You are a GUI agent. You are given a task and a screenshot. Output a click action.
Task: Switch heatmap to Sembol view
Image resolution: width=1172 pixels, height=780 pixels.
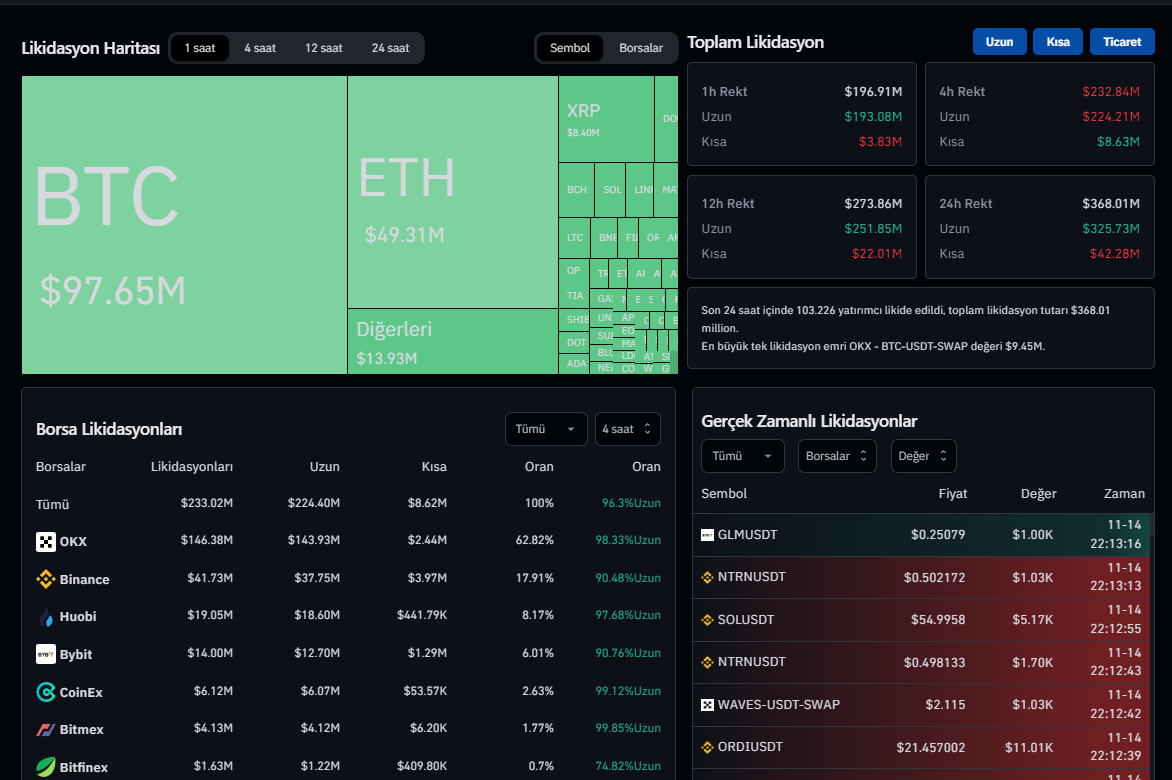[x=570, y=48]
